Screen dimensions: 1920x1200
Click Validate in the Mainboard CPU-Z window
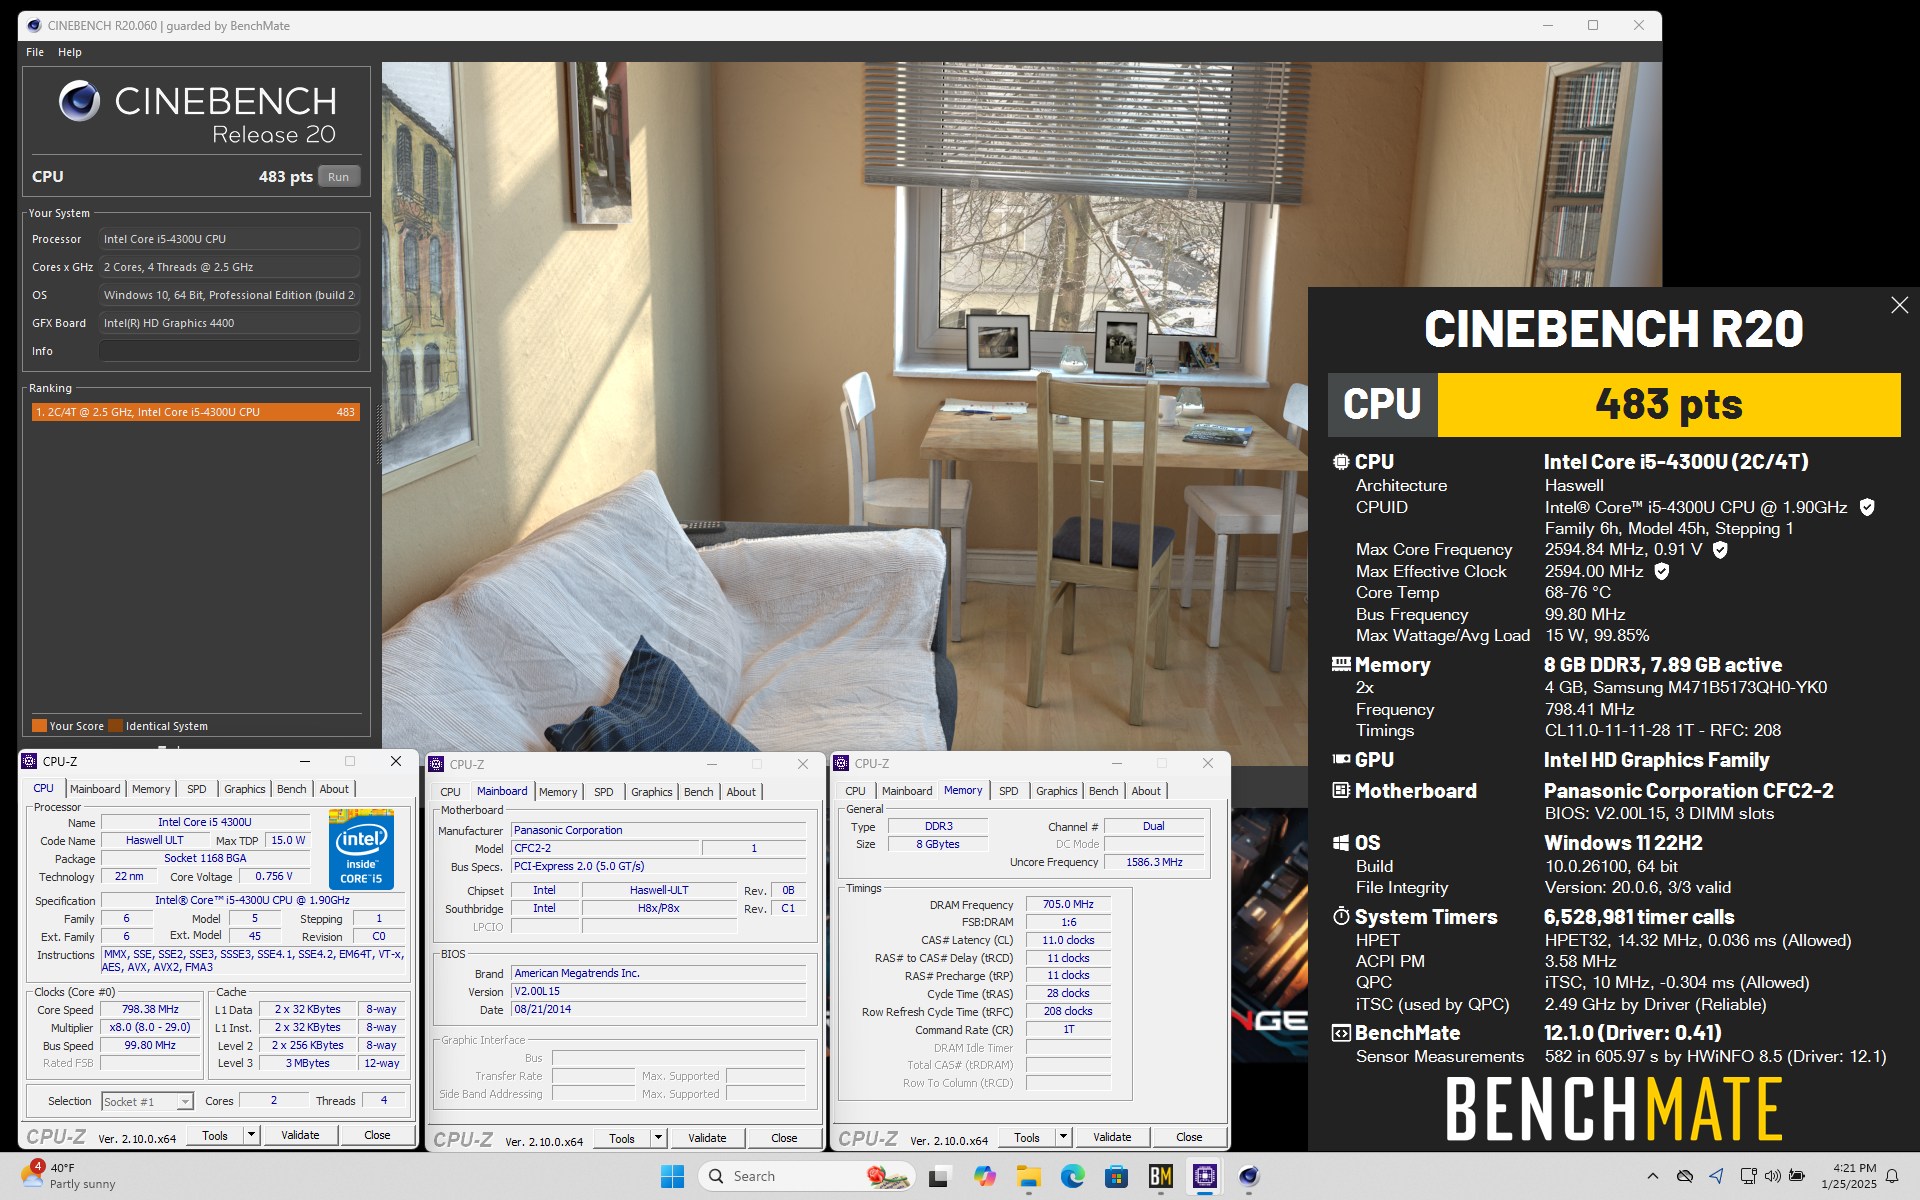[x=707, y=1138]
